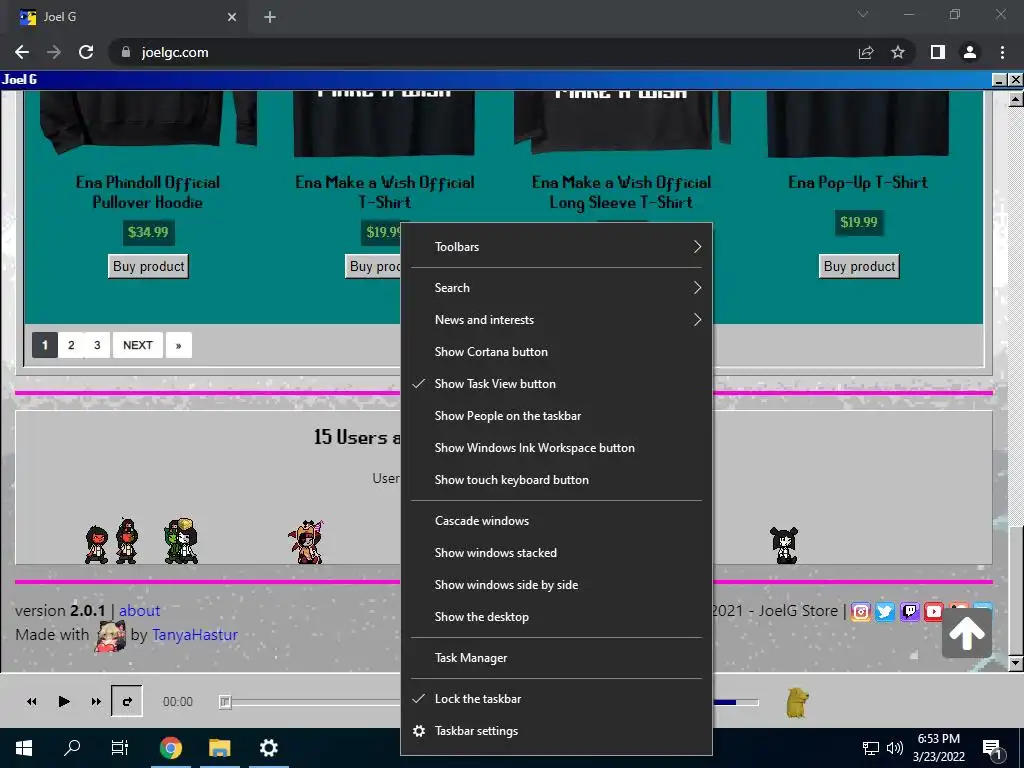Toggle Show Task View button option
The height and width of the screenshot is (768, 1024).
(x=556, y=384)
